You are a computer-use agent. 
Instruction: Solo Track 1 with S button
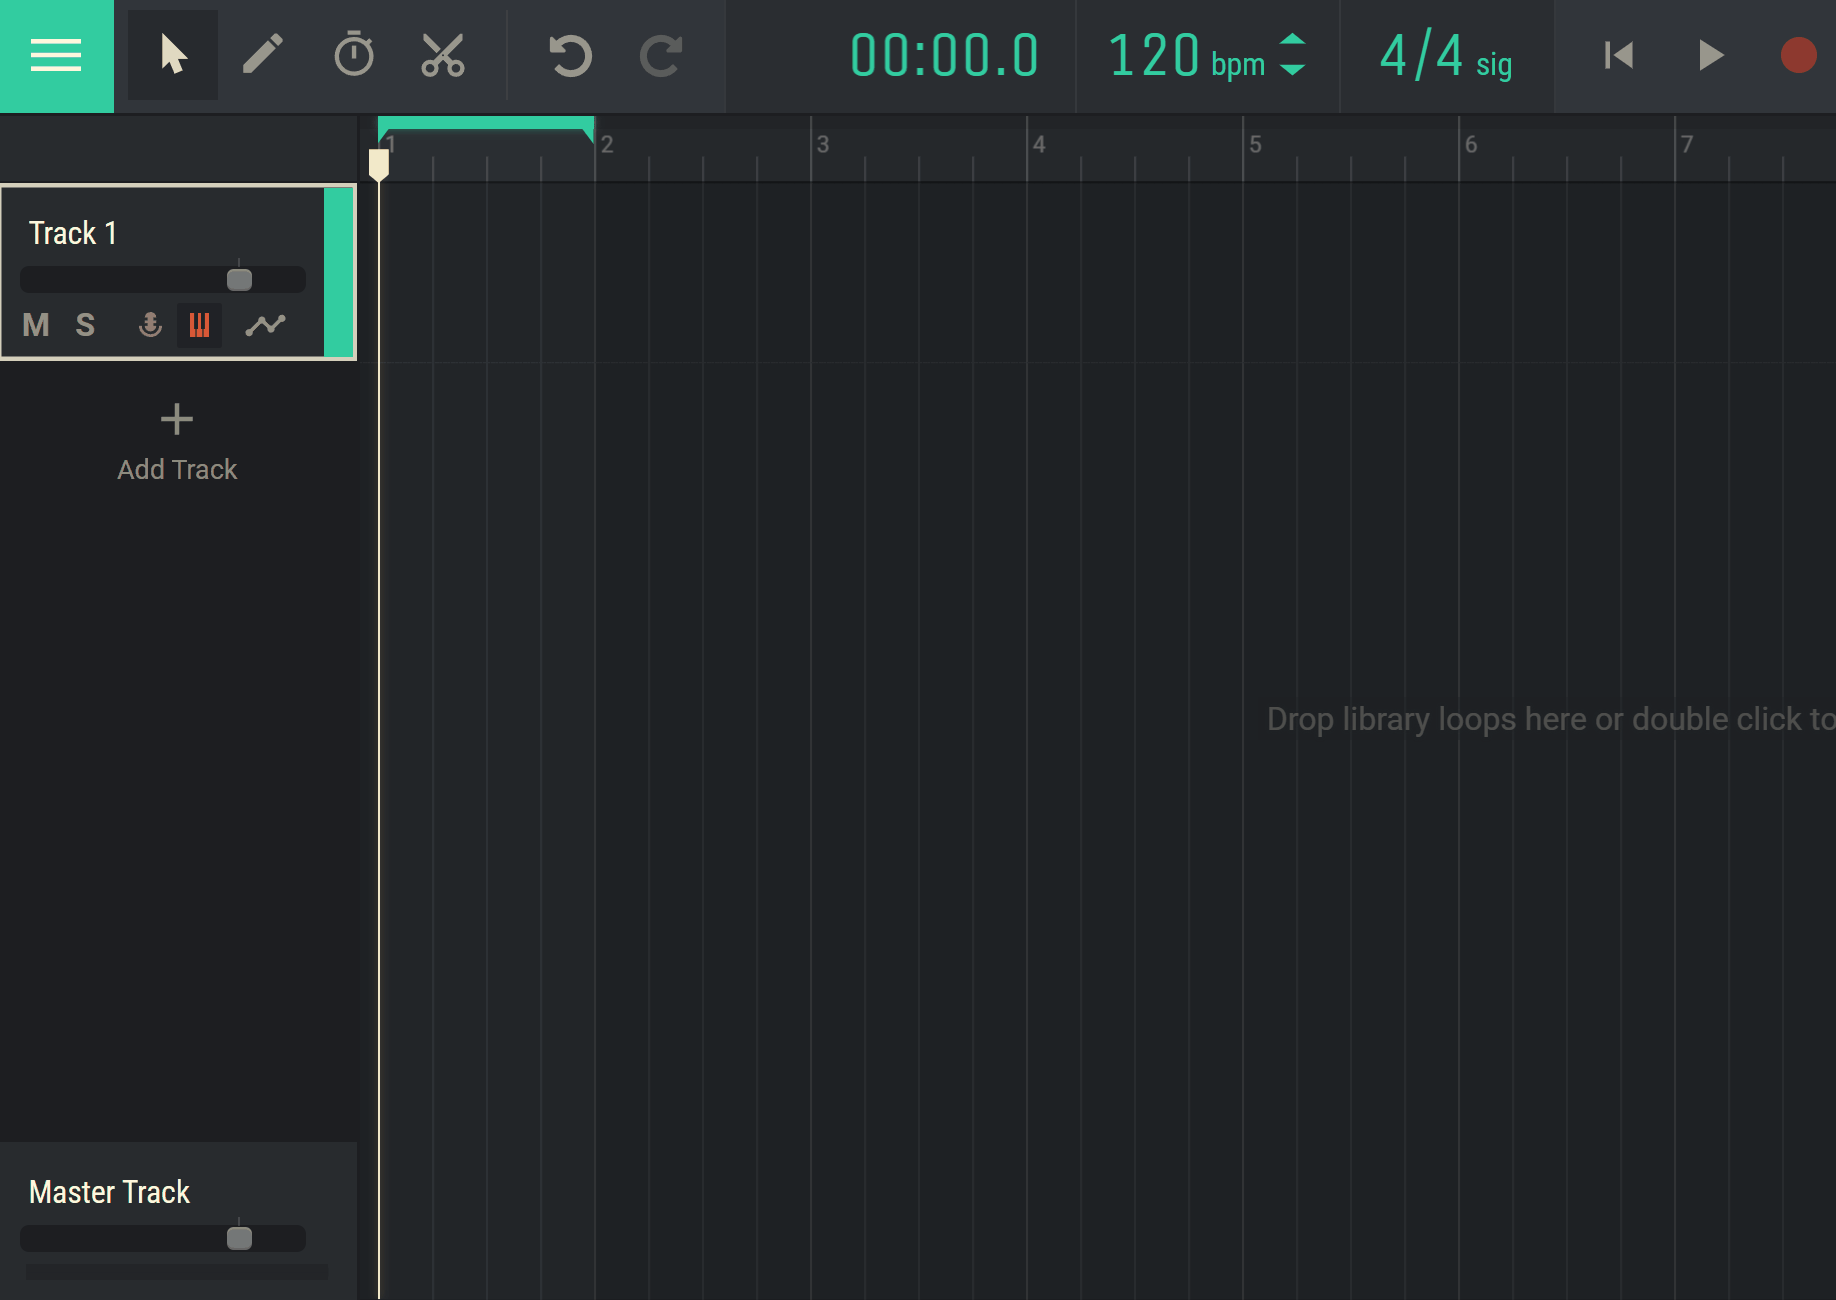pyautogui.click(x=85, y=325)
